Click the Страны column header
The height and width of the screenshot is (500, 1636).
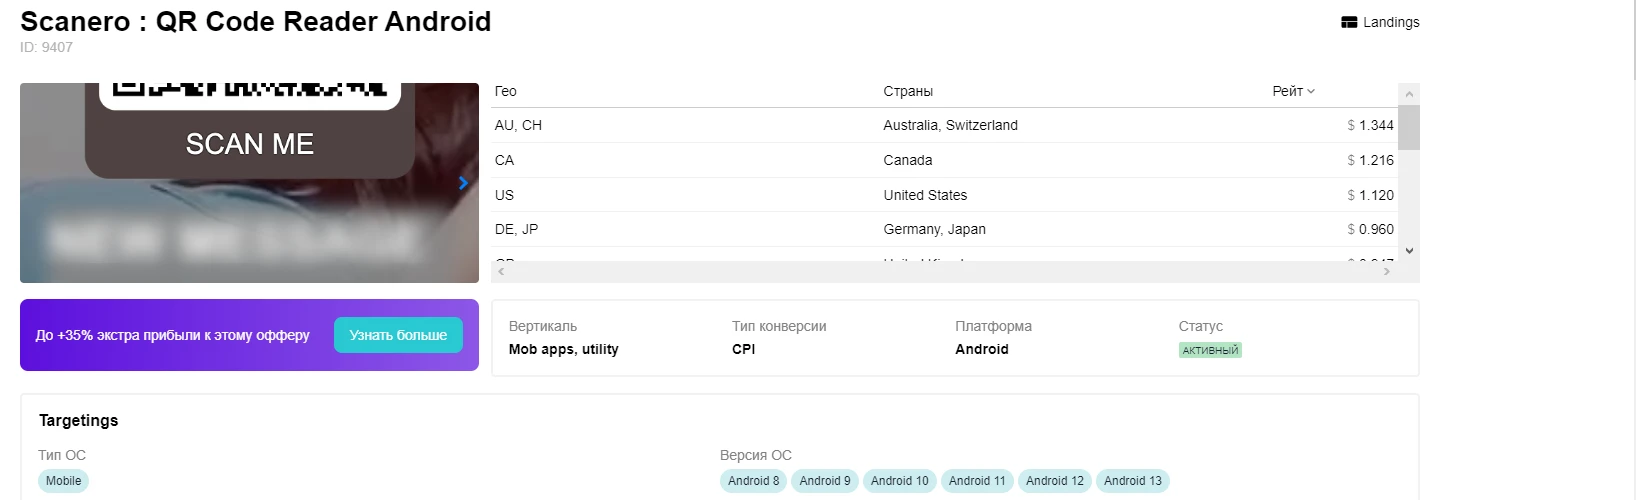coord(908,91)
